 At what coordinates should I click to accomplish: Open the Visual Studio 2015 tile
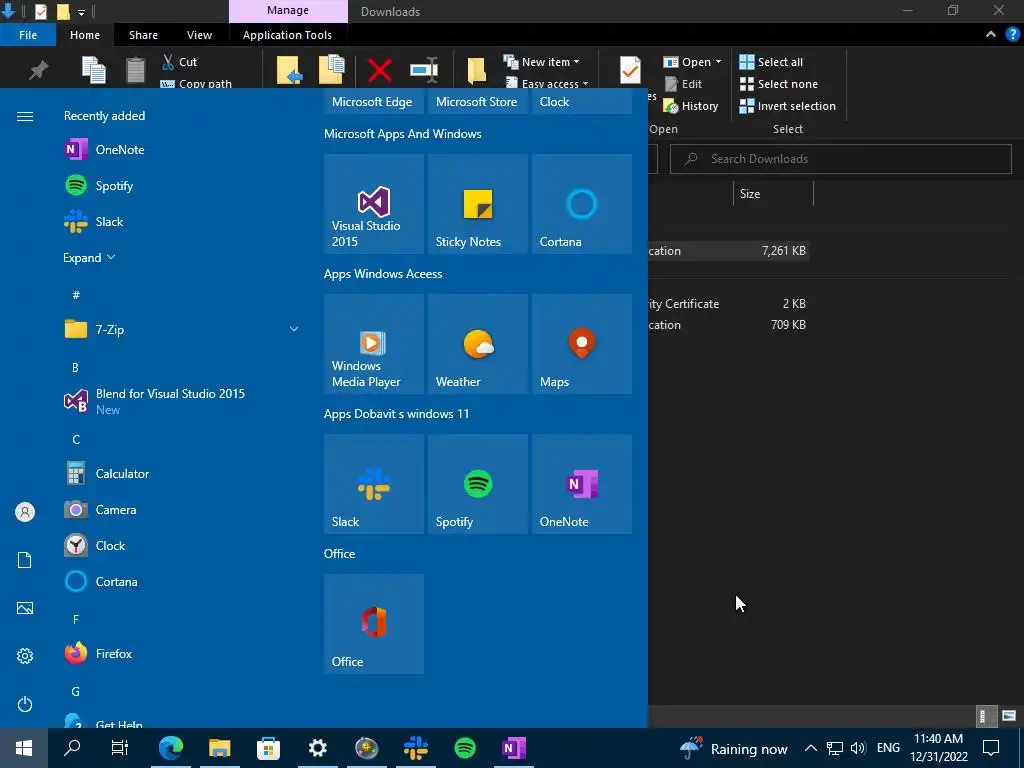pos(374,204)
